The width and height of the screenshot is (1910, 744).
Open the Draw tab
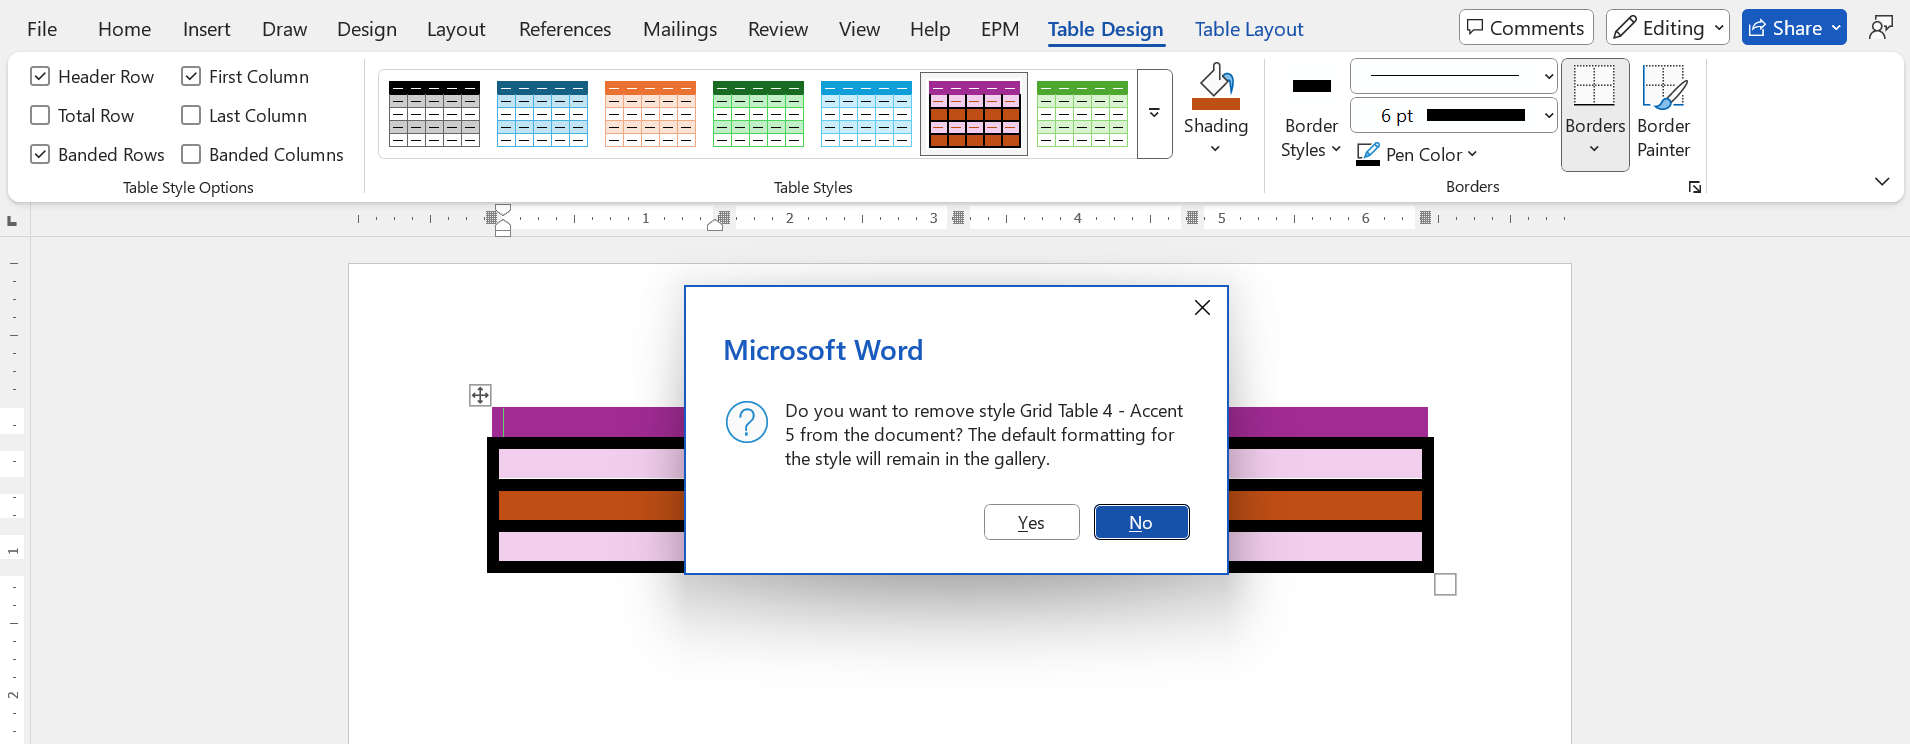click(284, 29)
